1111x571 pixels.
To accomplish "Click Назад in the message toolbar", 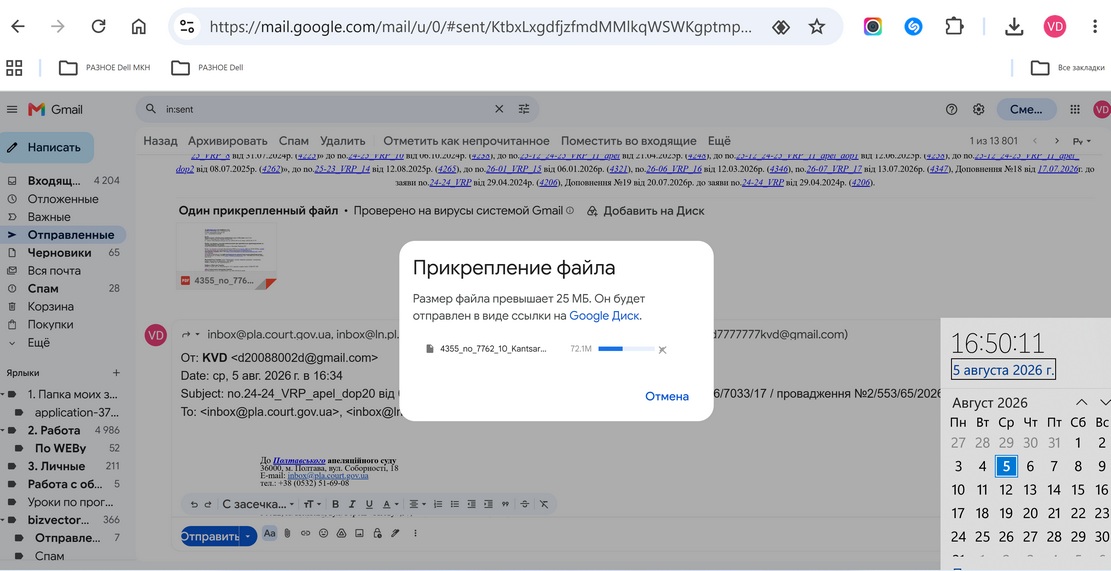I will (160, 141).
